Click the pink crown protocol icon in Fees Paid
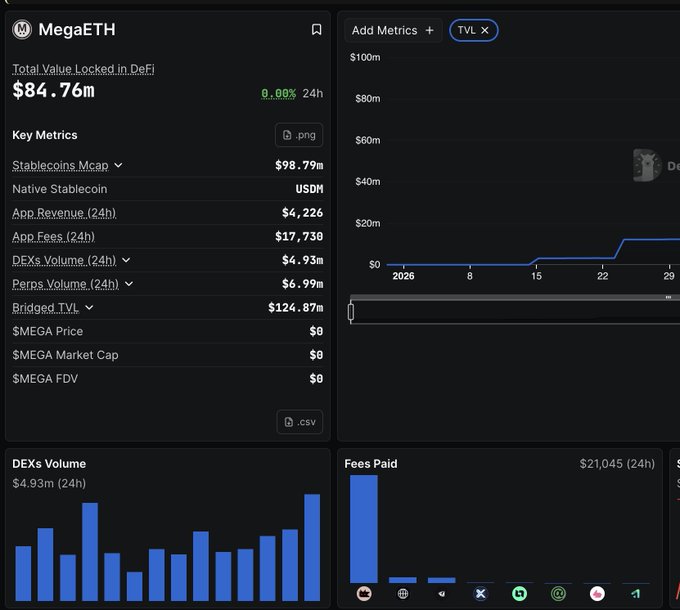Screen dimensions: 680x610 [364, 594]
